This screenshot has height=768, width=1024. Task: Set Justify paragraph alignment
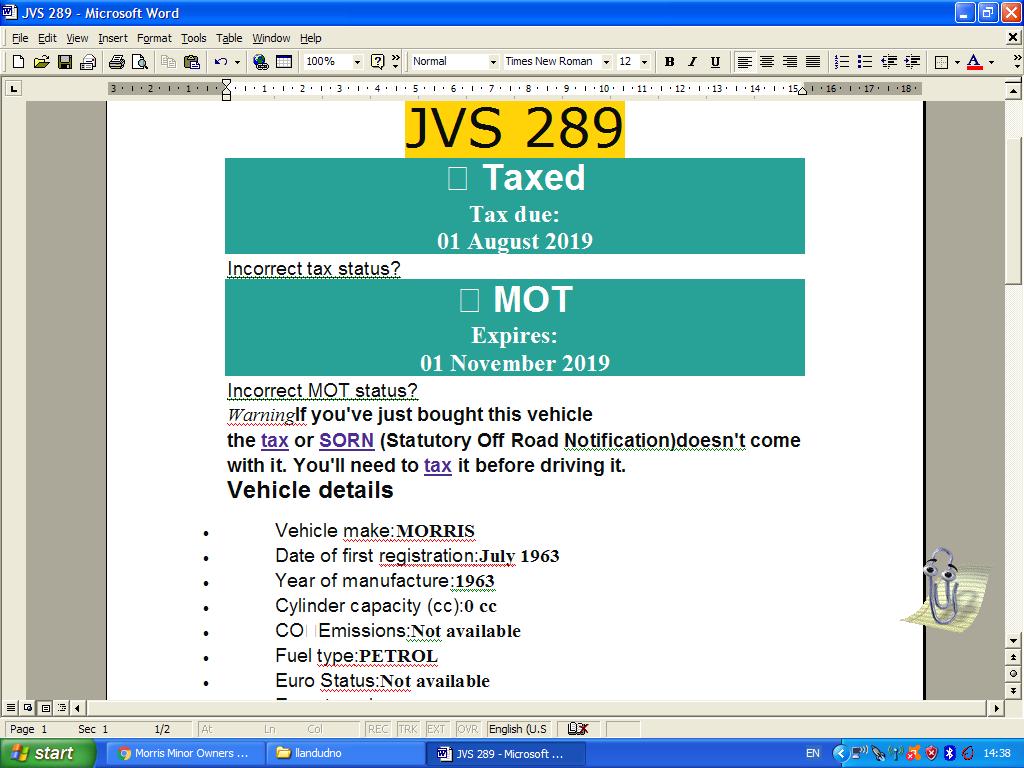tap(812, 62)
